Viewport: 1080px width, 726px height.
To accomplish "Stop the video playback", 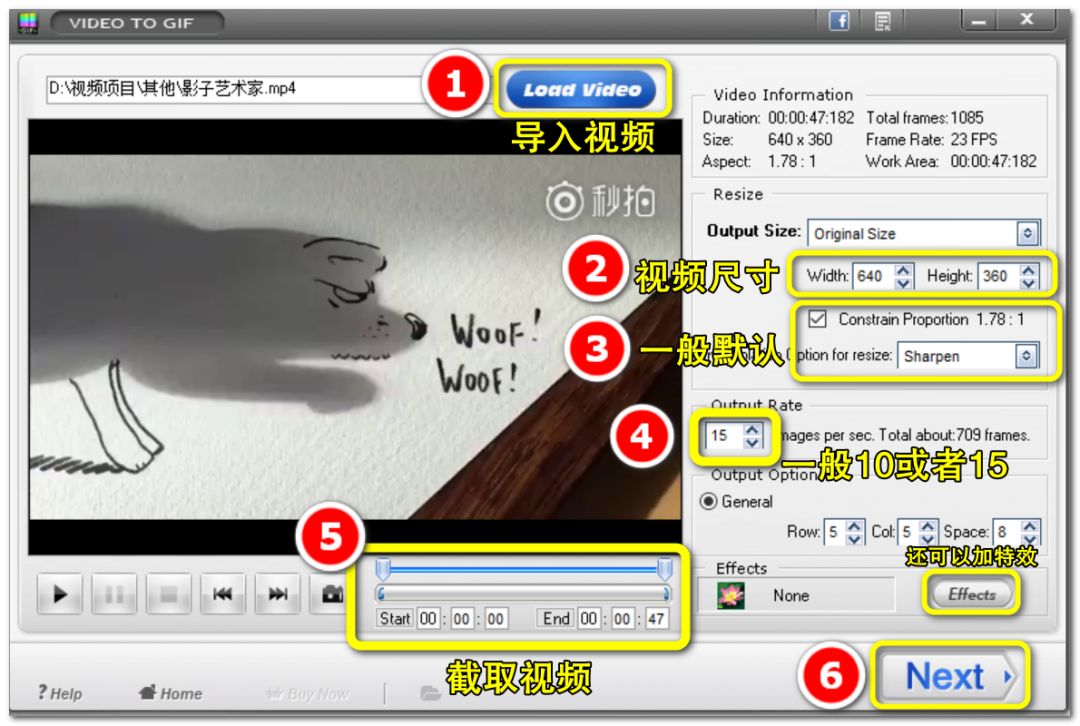I will click(169, 593).
